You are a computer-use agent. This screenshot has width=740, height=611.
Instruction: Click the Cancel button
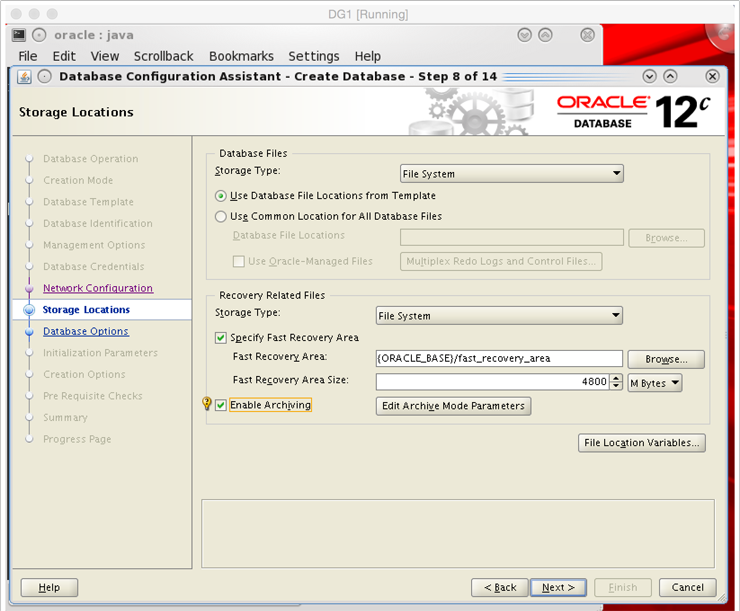(688, 587)
